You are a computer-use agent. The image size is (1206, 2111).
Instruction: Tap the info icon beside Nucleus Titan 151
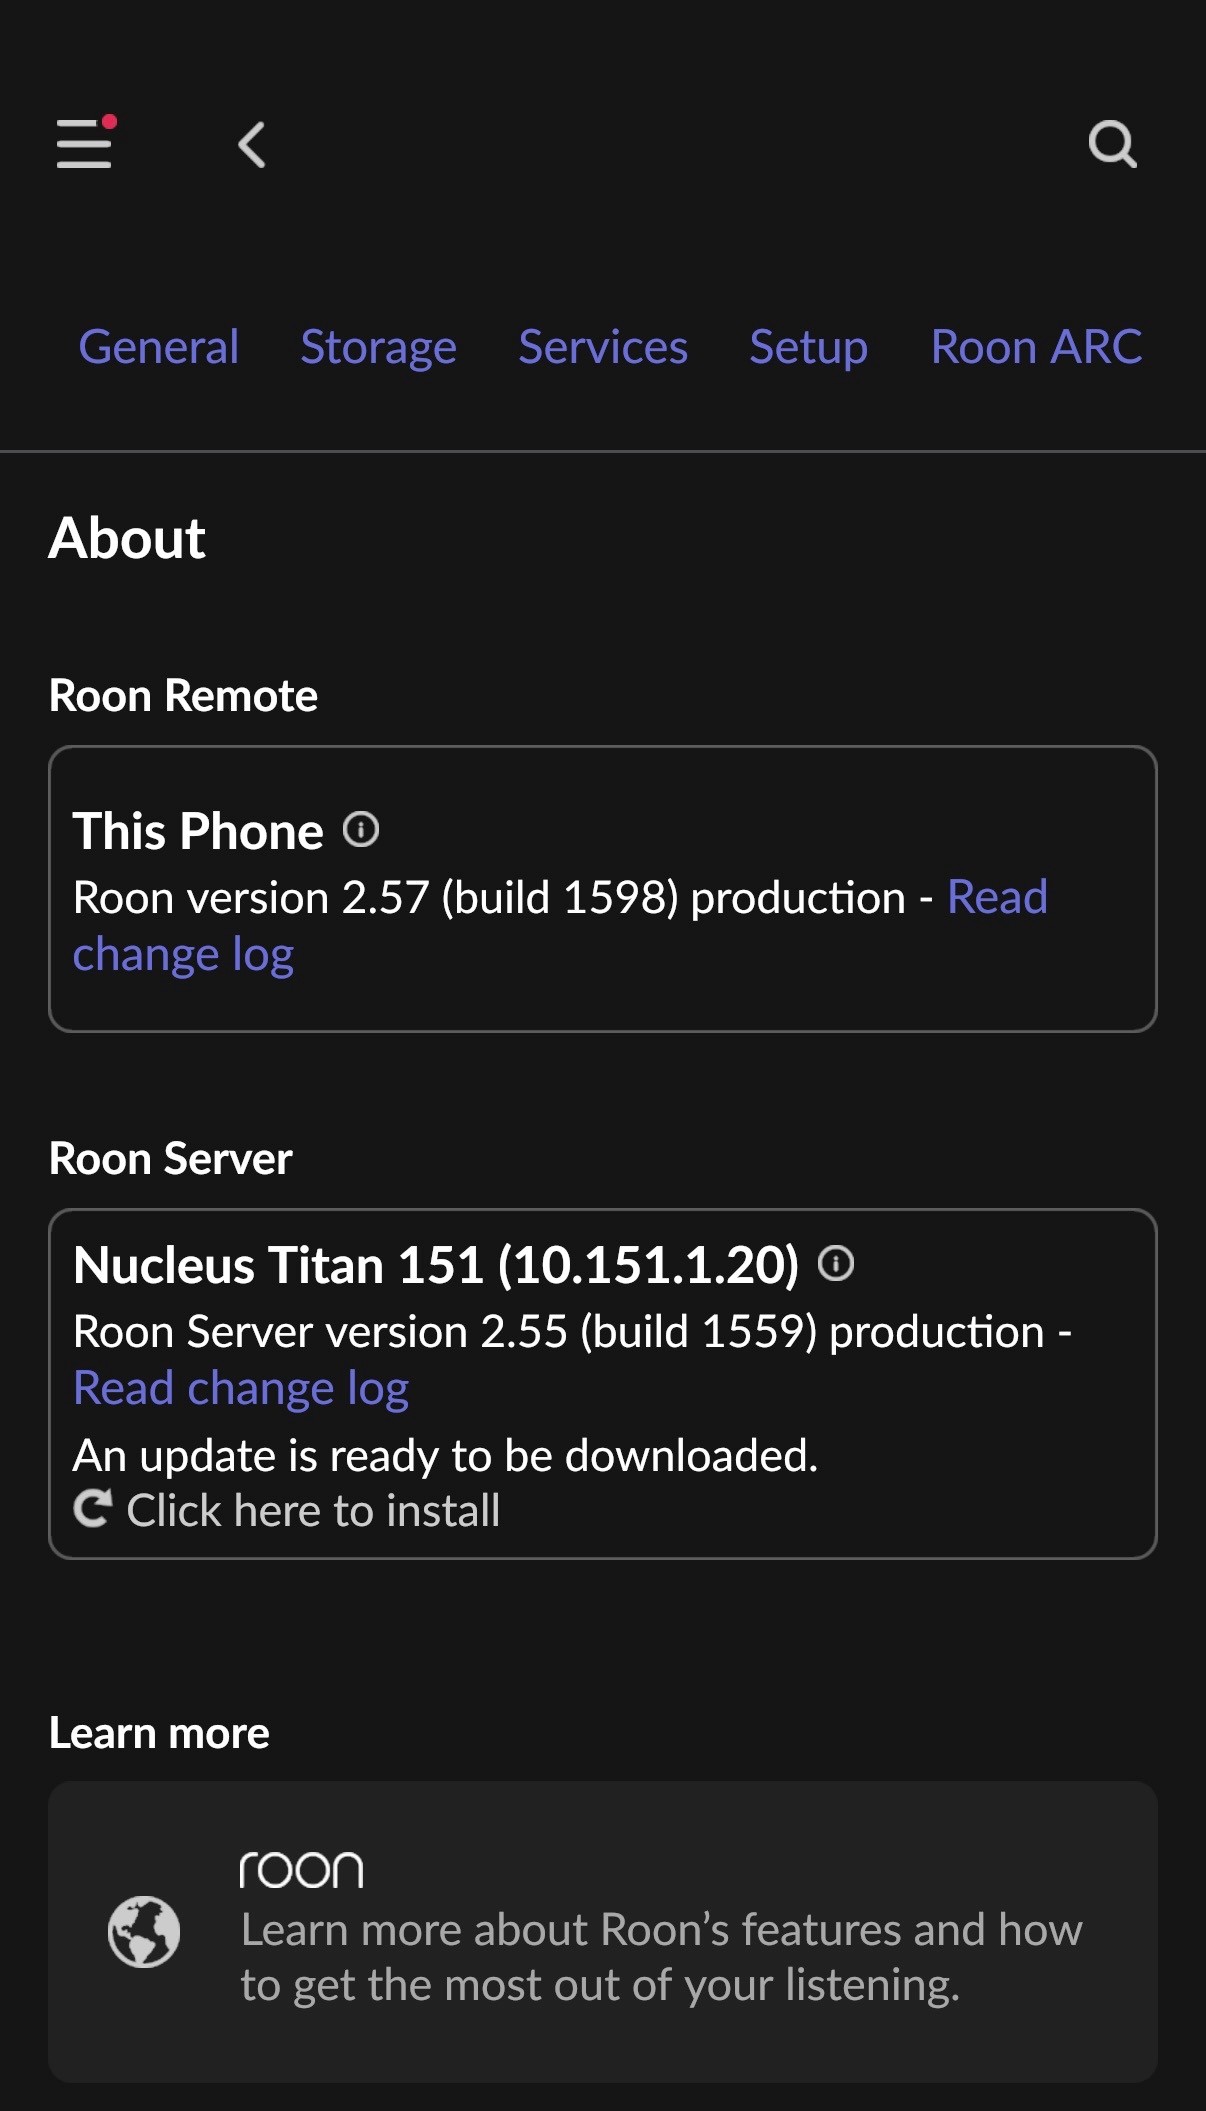[x=836, y=1264]
